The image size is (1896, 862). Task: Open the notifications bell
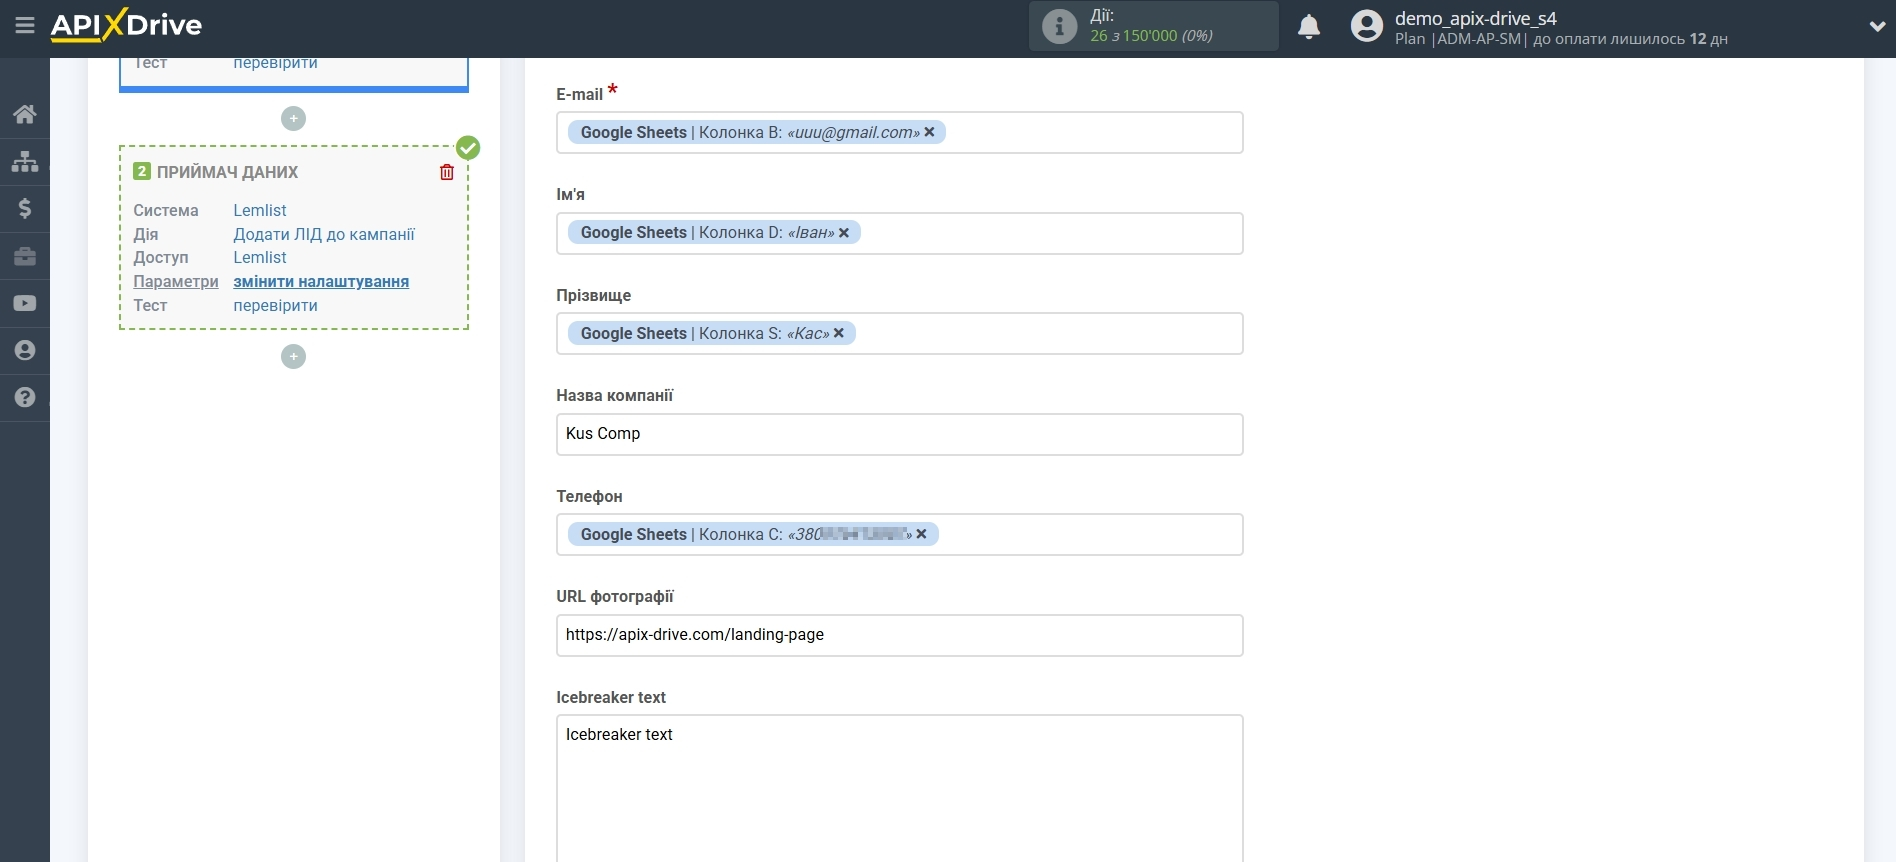point(1309,26)
